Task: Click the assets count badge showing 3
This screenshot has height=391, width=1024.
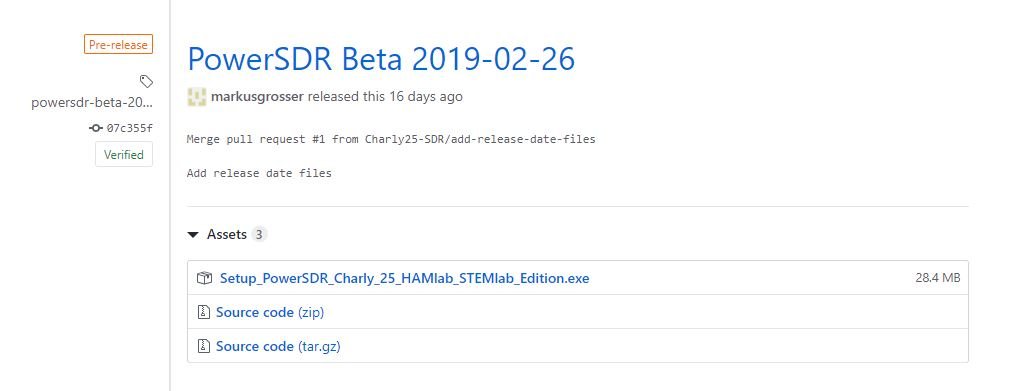Action: point(259,234)
